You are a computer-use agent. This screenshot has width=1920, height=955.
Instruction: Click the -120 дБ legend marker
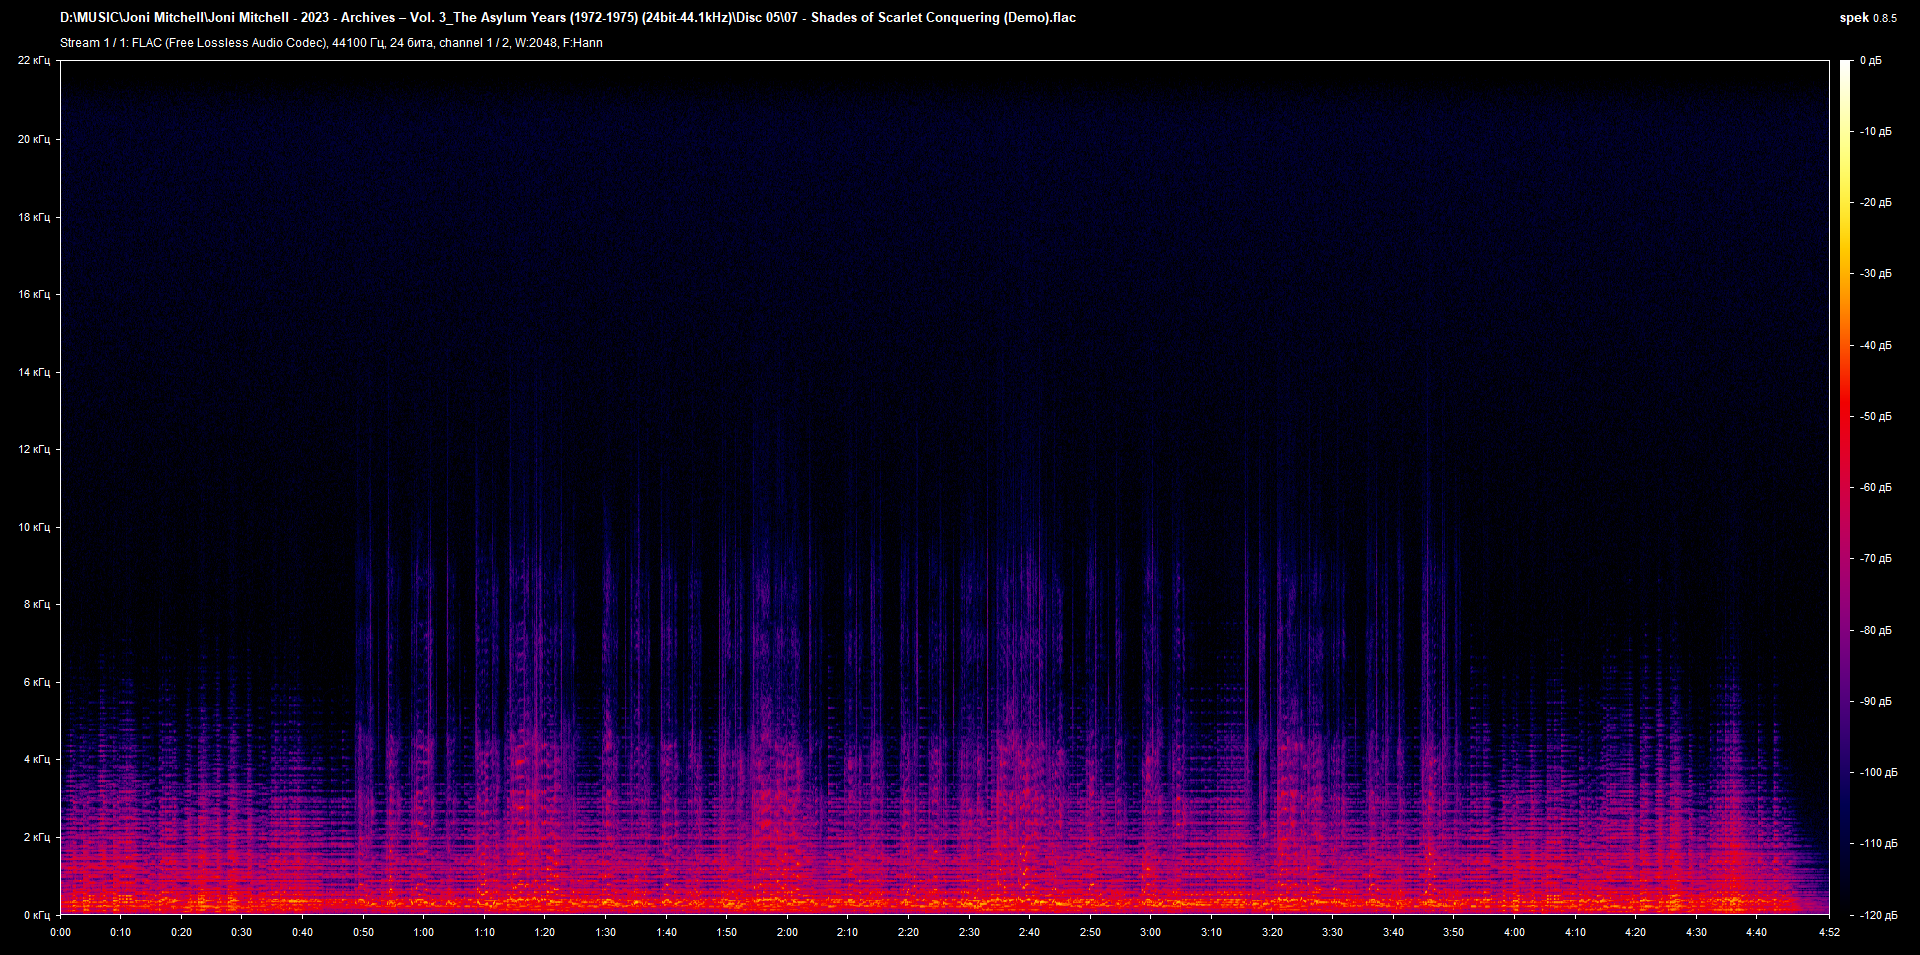coord(1880,913)
